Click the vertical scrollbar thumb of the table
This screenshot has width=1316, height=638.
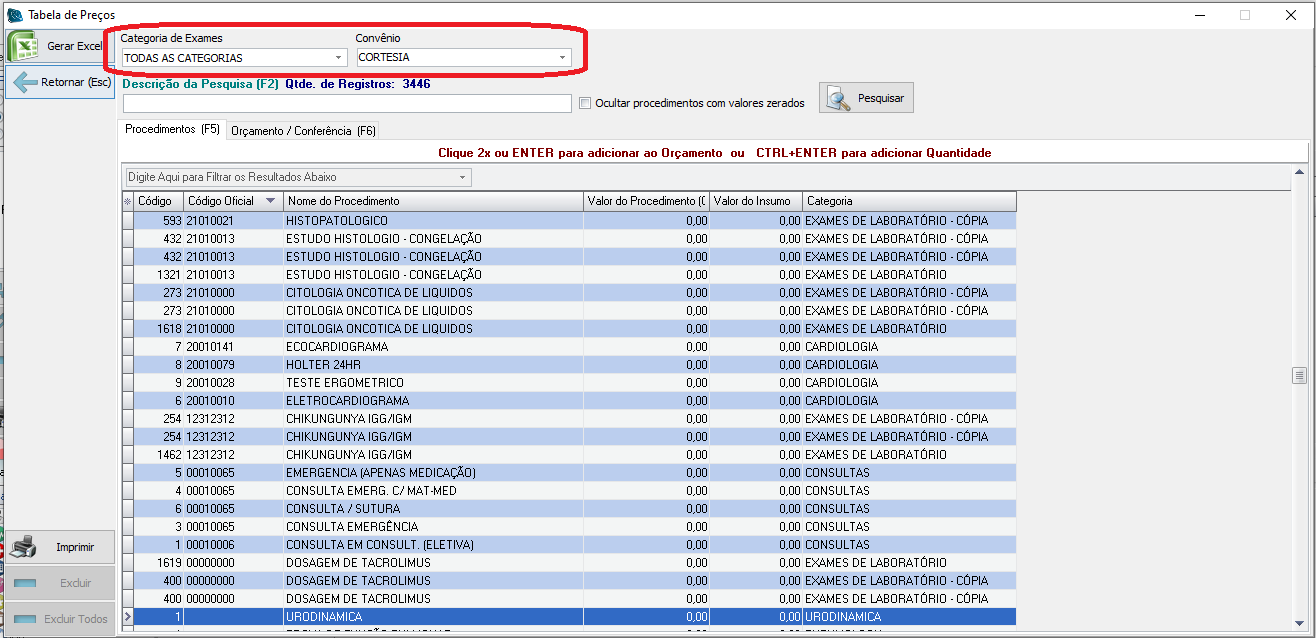tap(1299, 376)
